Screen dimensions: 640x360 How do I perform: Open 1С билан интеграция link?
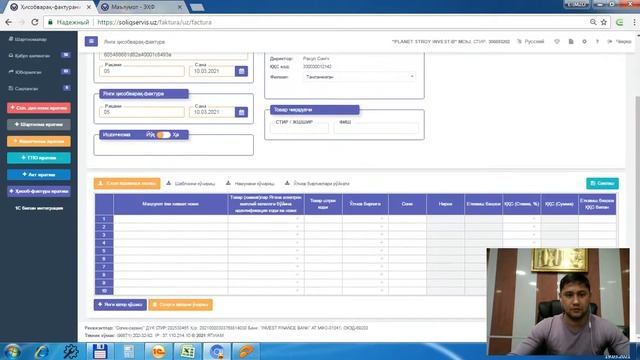39,208
